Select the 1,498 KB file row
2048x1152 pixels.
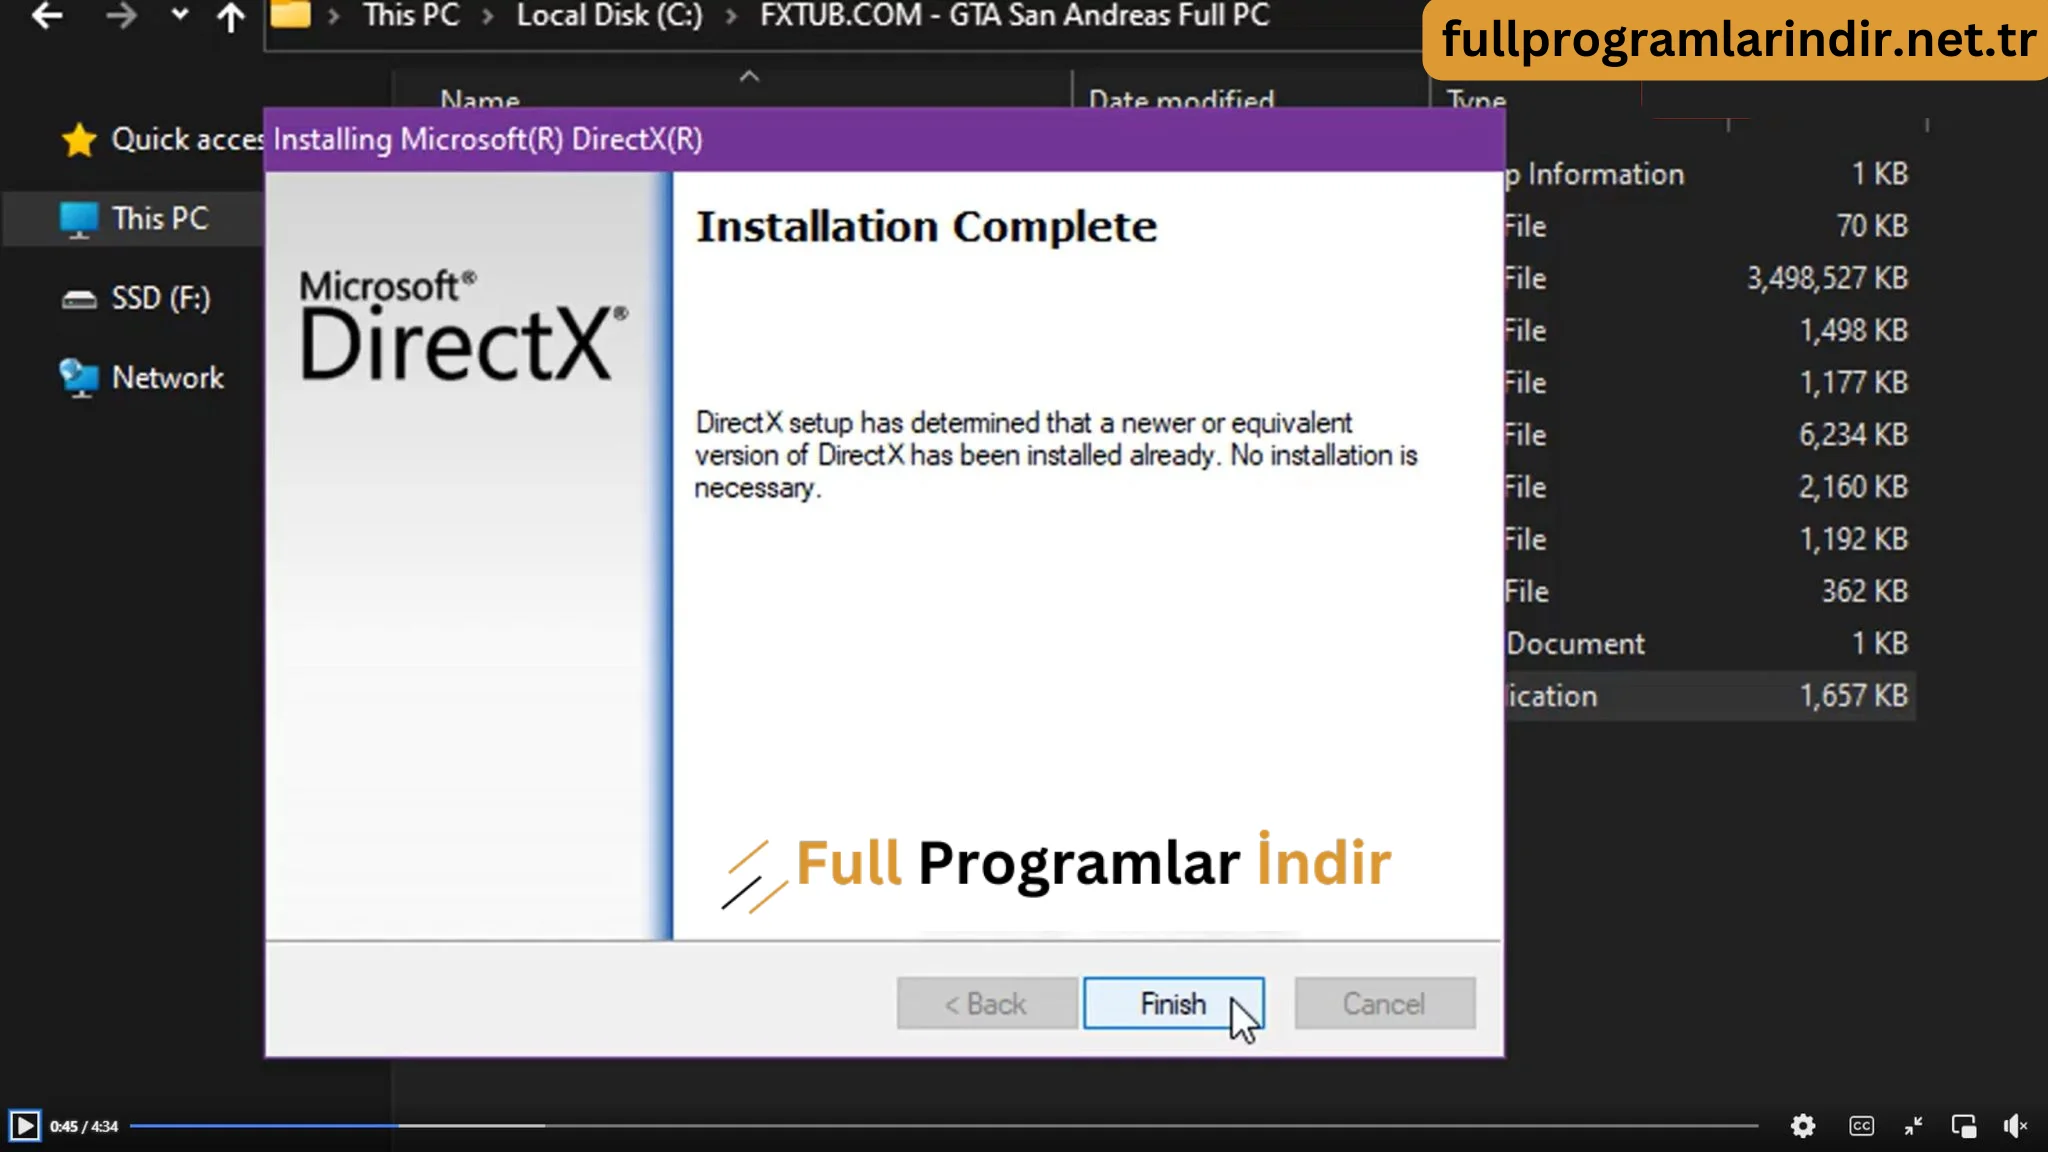1710,330
